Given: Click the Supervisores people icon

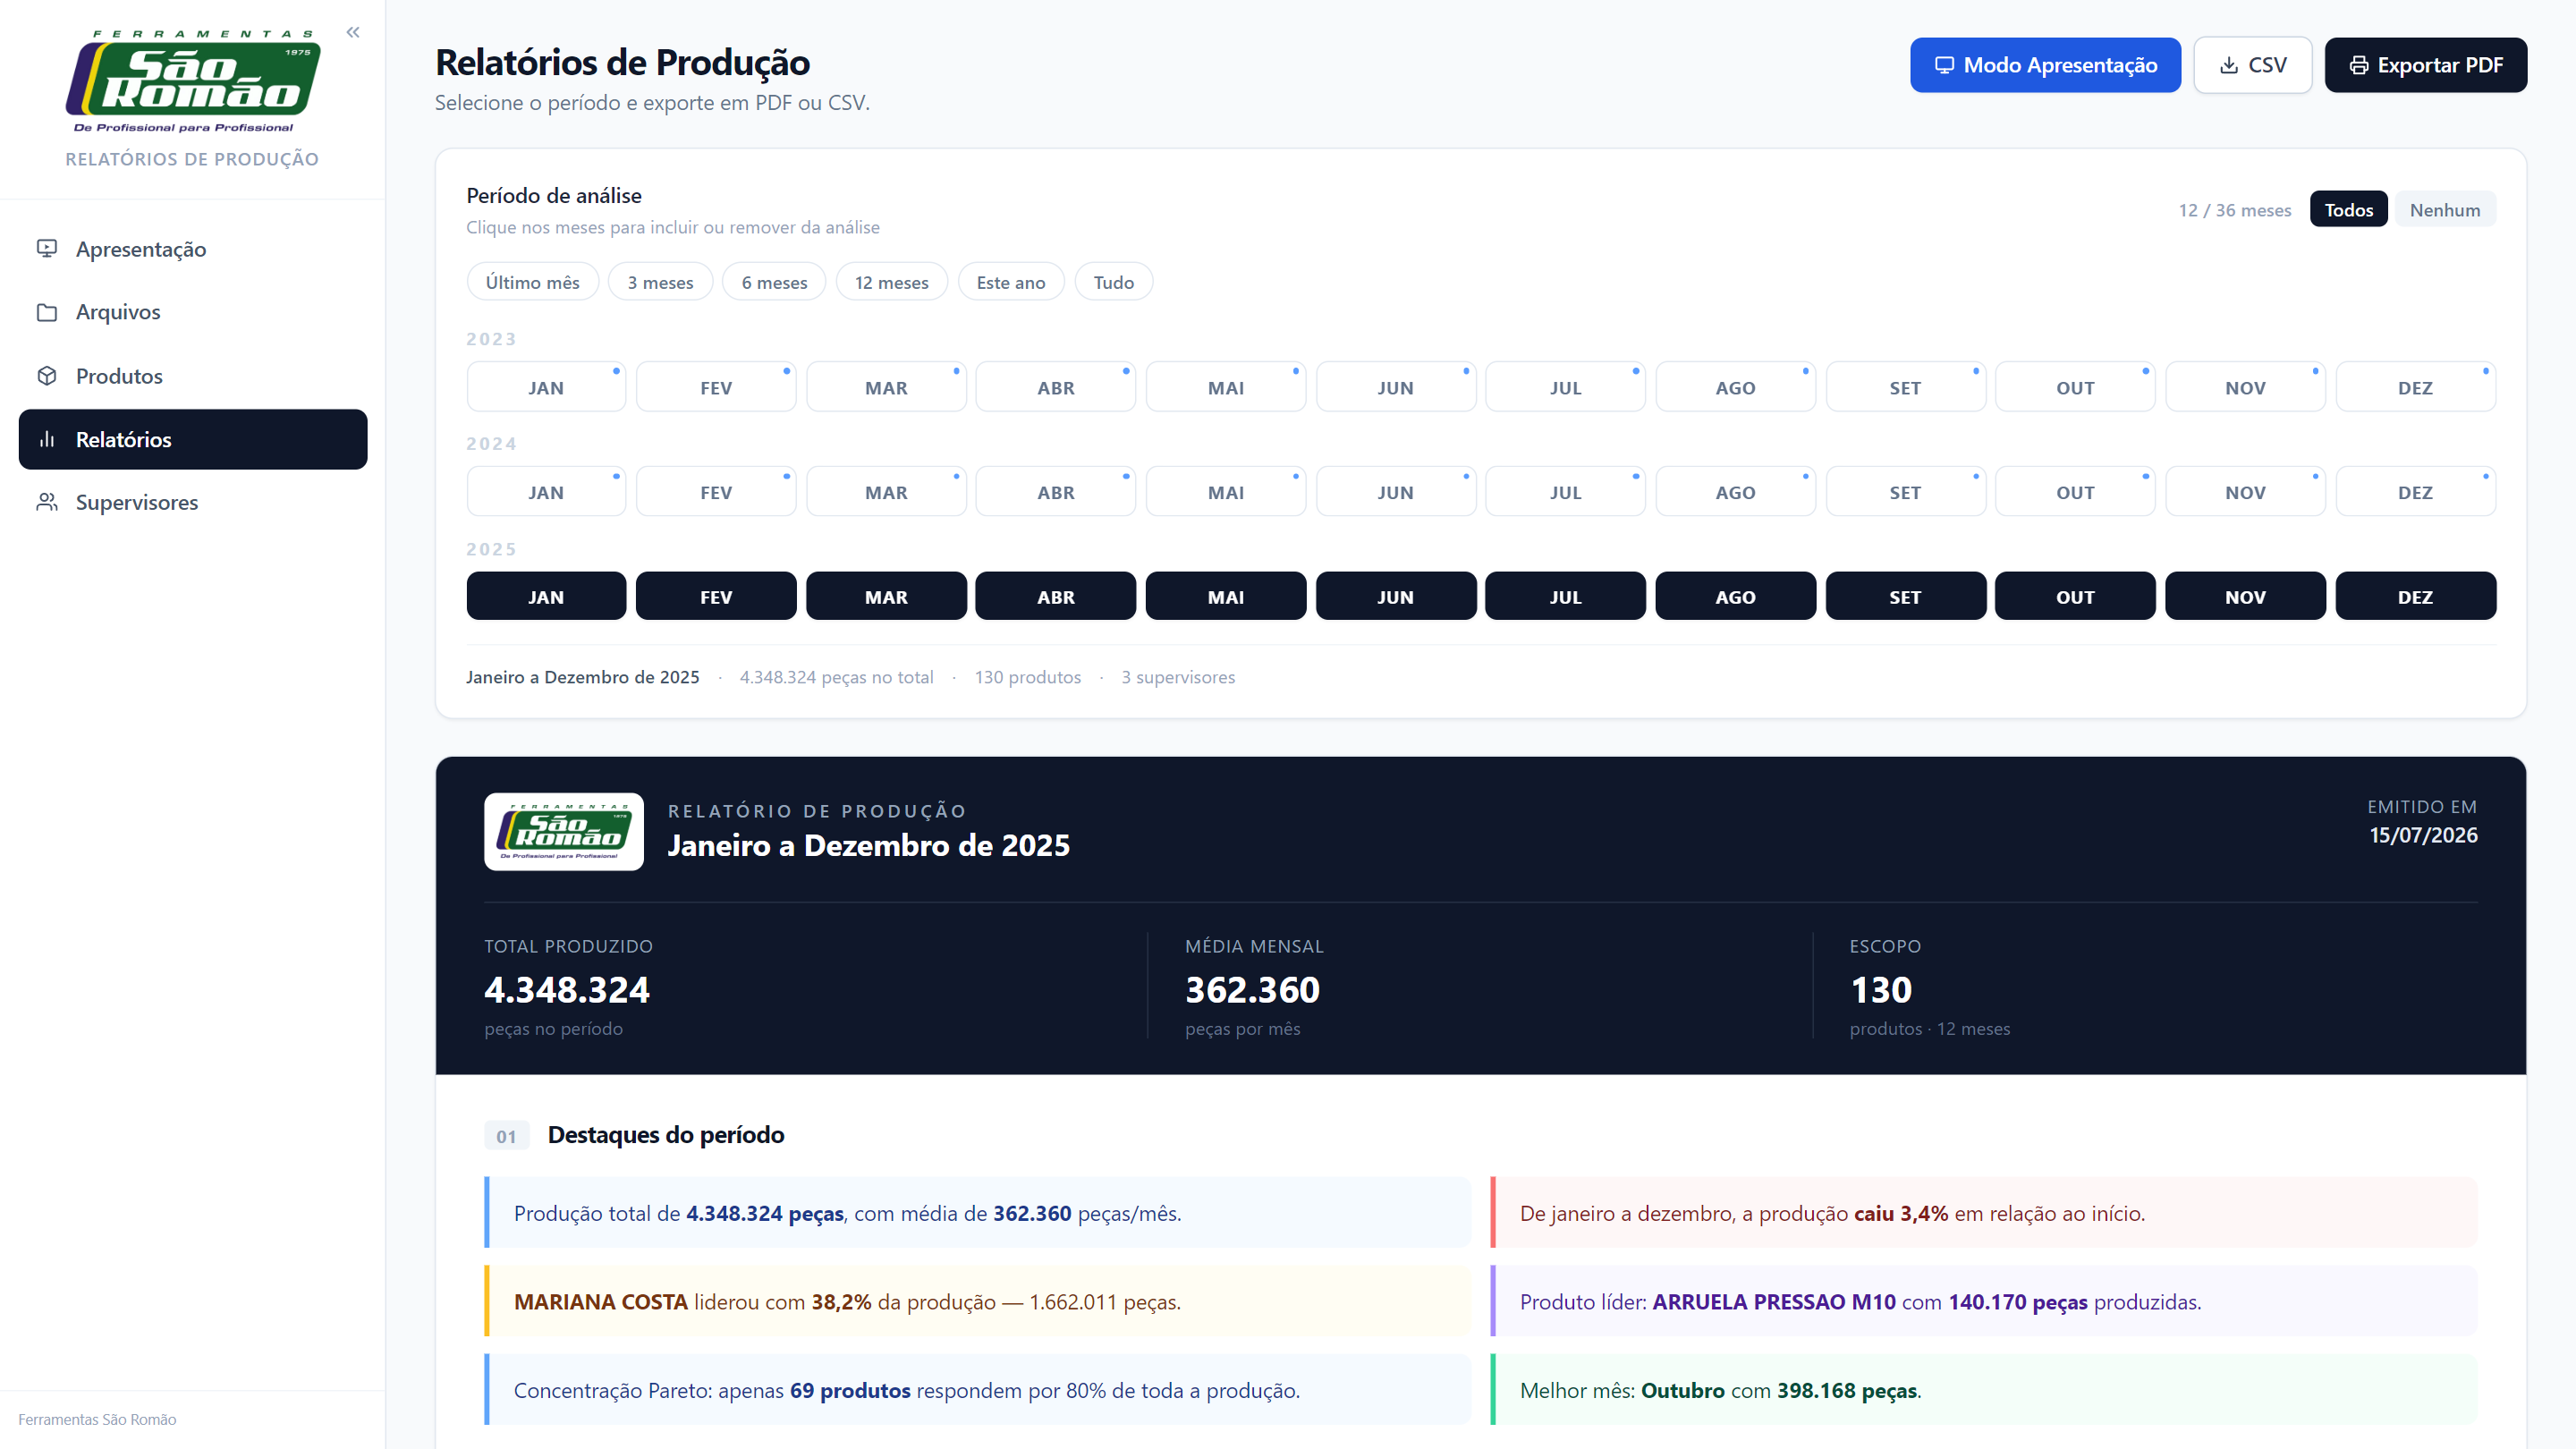Looking at the screenshot, I should click(x=47, y=502).
